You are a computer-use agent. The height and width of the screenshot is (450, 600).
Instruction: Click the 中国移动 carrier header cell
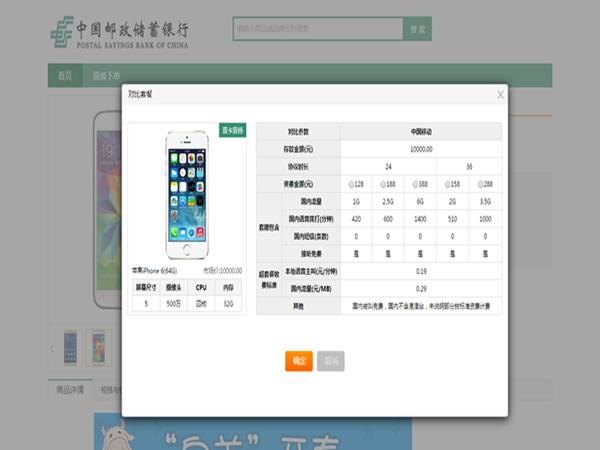(421, 132)
